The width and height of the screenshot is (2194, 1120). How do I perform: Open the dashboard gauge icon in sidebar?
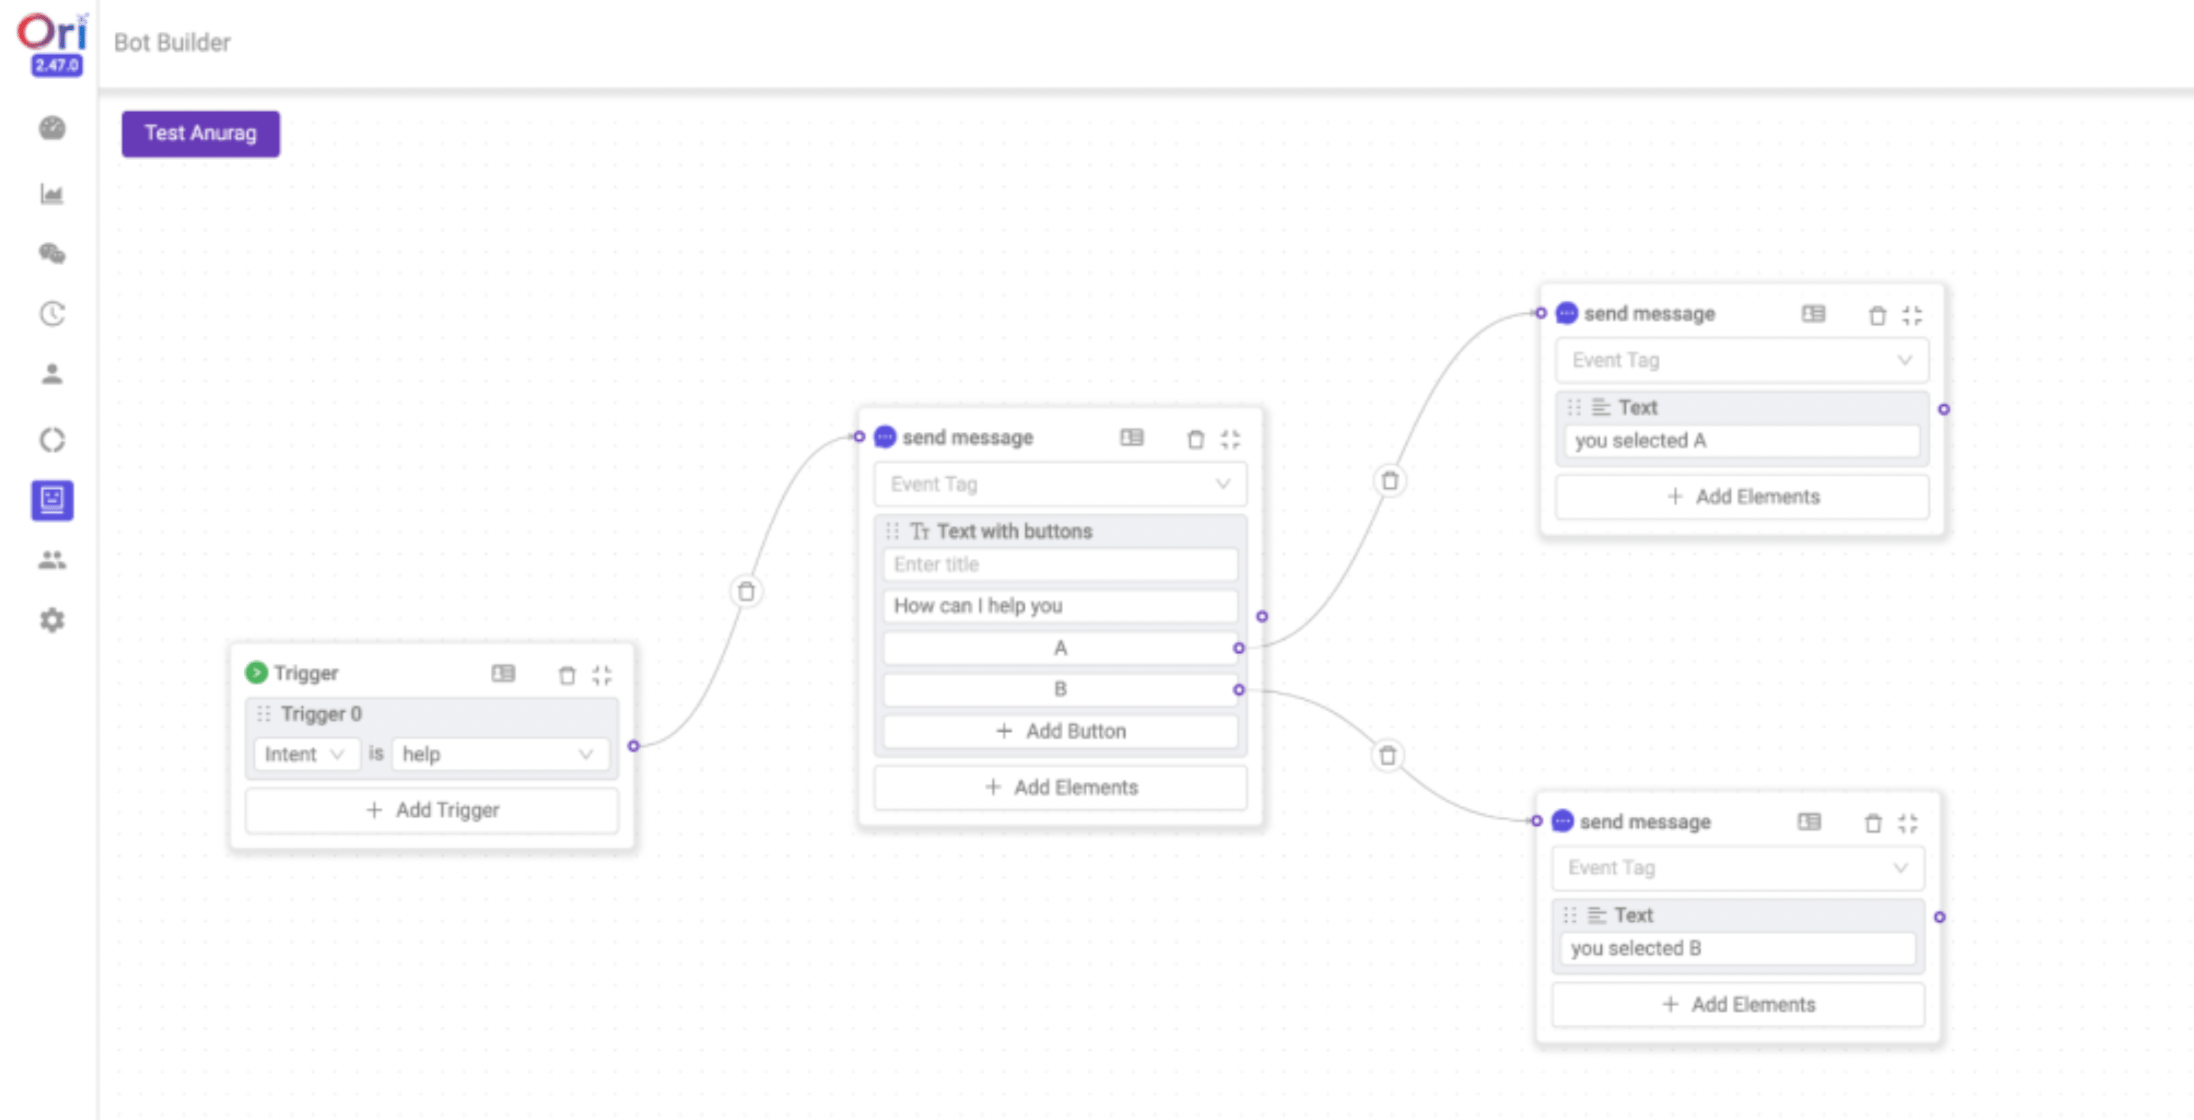(x=52, y=129)
